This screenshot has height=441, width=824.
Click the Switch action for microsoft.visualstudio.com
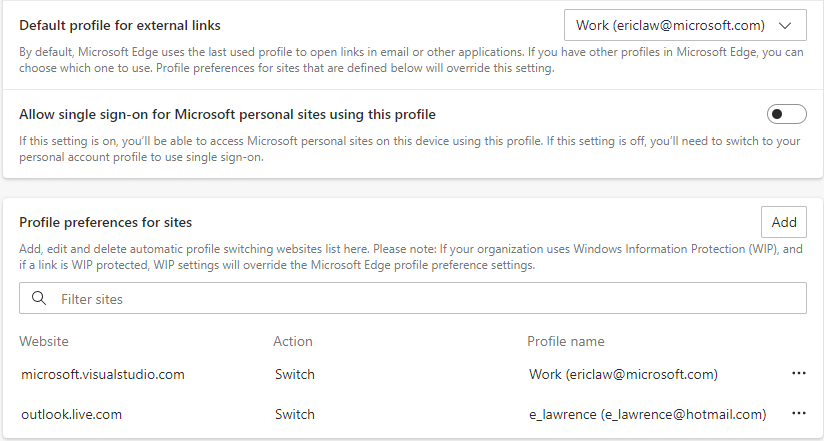point(295,374)
